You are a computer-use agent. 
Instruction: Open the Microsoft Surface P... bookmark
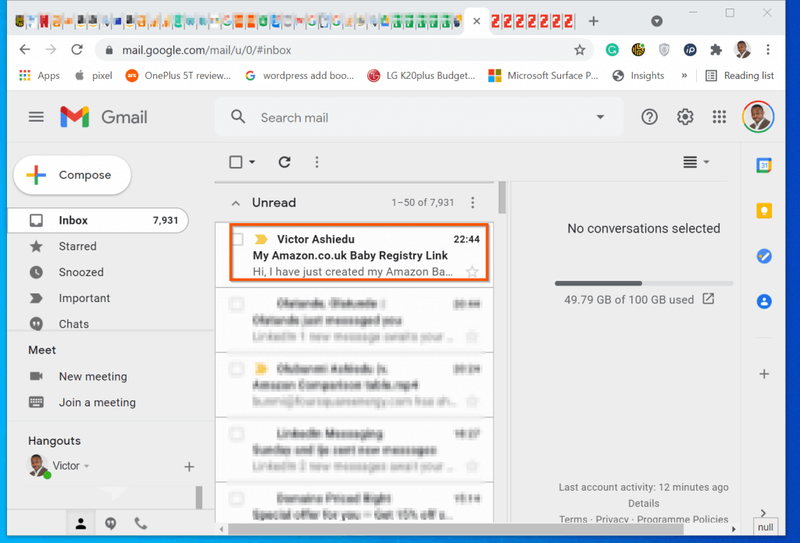click(x=543, y=76)
